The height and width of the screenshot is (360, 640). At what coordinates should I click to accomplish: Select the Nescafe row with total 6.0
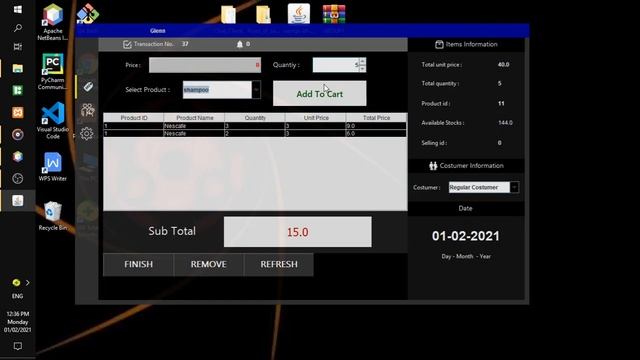(255, 133)
